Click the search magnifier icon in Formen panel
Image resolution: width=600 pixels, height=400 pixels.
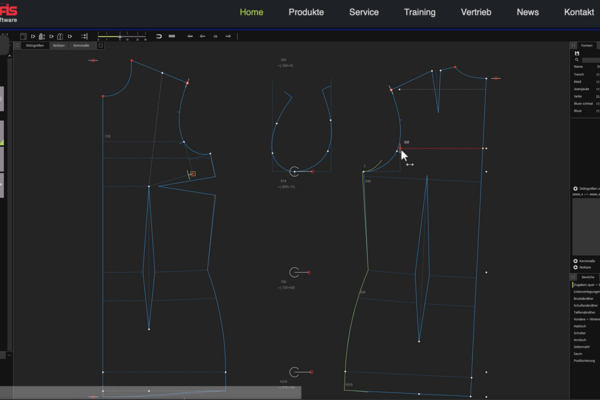pyautogui.click(x=576, y=60)
